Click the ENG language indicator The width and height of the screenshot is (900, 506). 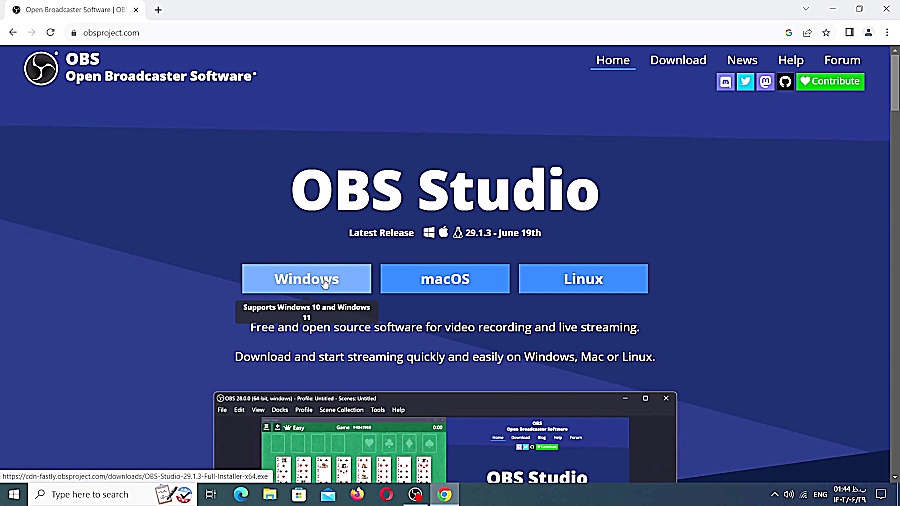[x=820, y=494]
